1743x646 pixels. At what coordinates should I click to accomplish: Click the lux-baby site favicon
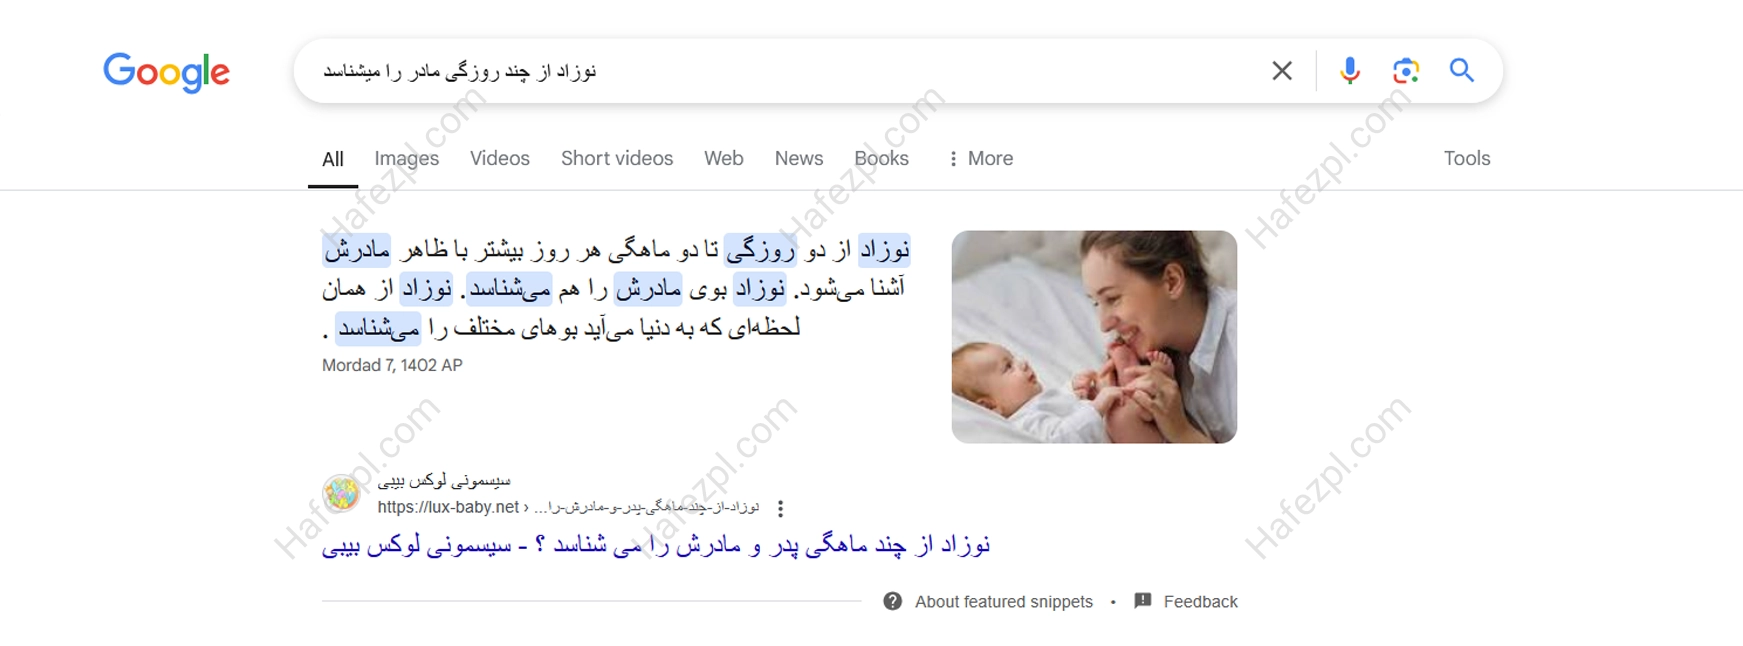342,494
